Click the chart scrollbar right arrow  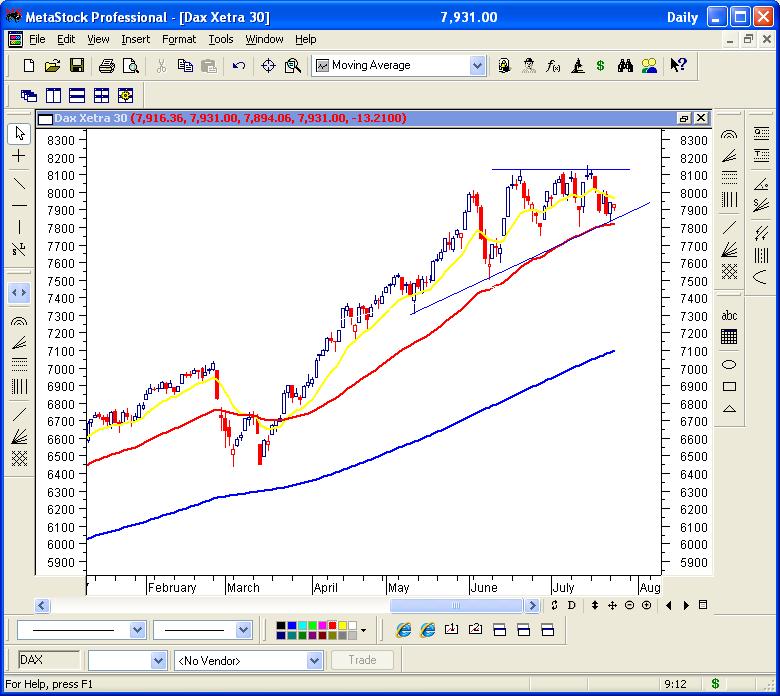(x=532, y=605)
